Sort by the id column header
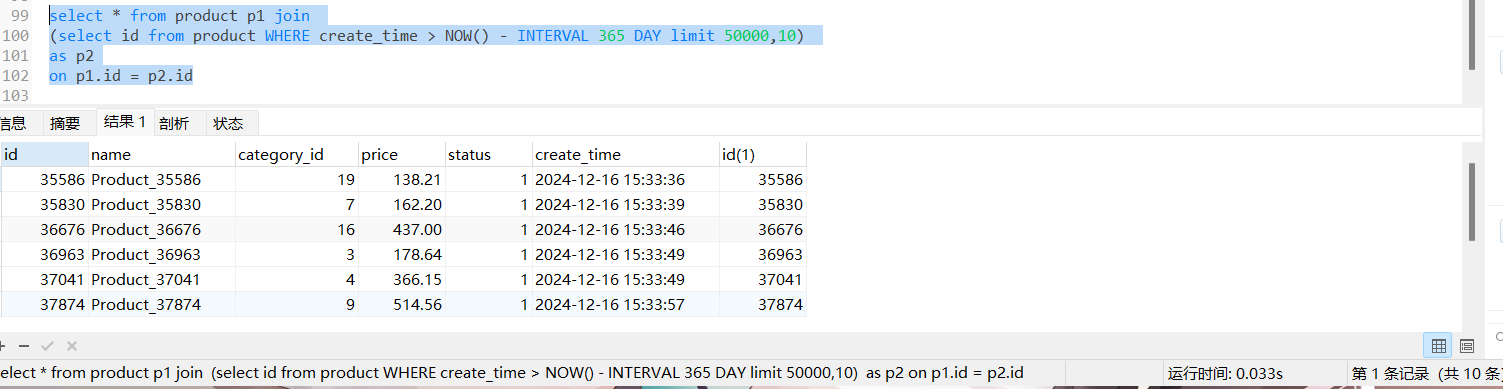Screen dimensions: 1503x389 point(44,154)
